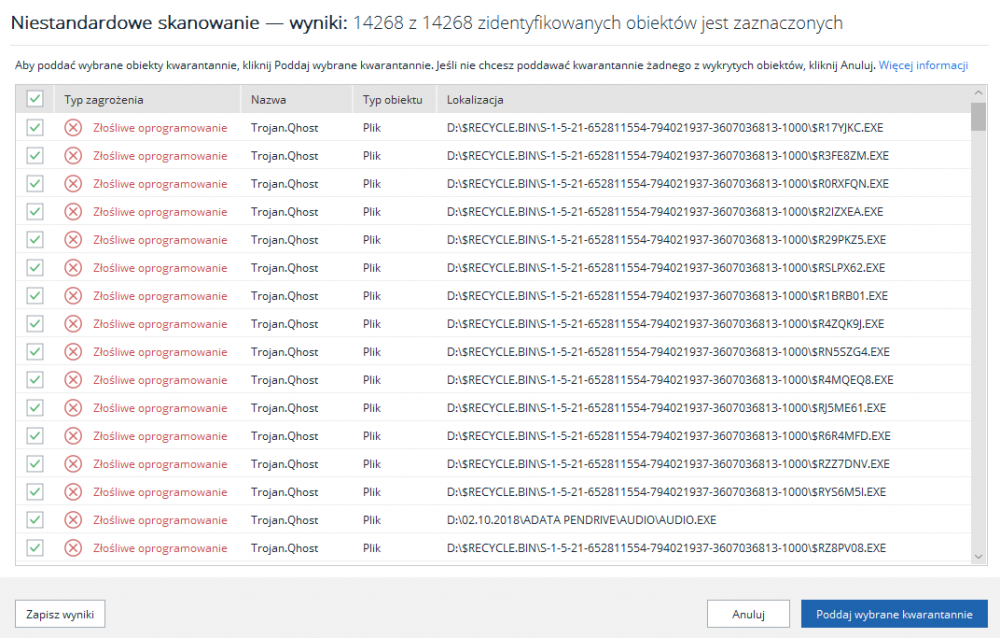The height and width of the screenshot is (638, 1000).
Task: Click the malware icon next to $RYS6M5I.EXE
Action: click(x=72, y=491)
